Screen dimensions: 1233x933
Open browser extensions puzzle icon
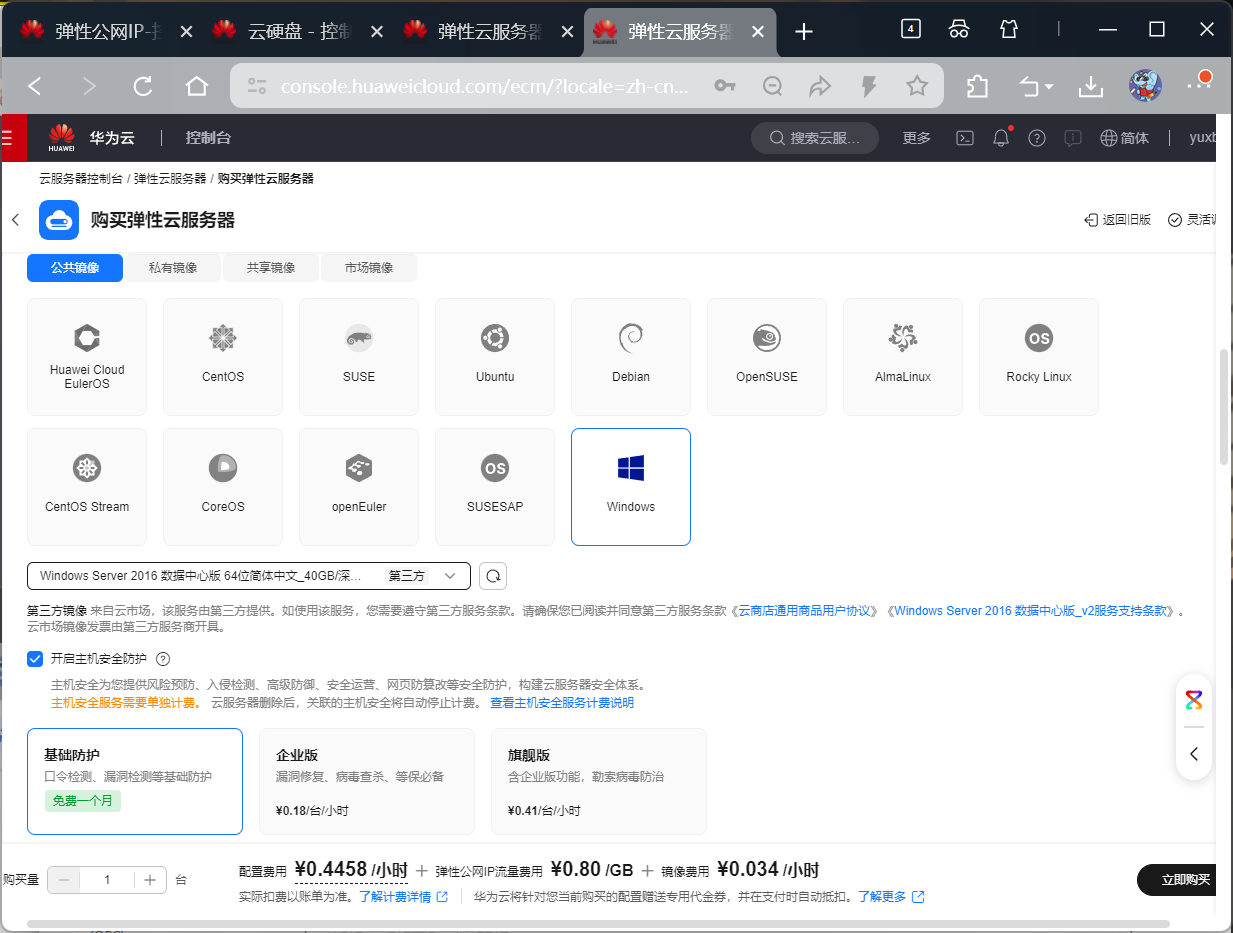pyautogui.click(x=977, y=86)
